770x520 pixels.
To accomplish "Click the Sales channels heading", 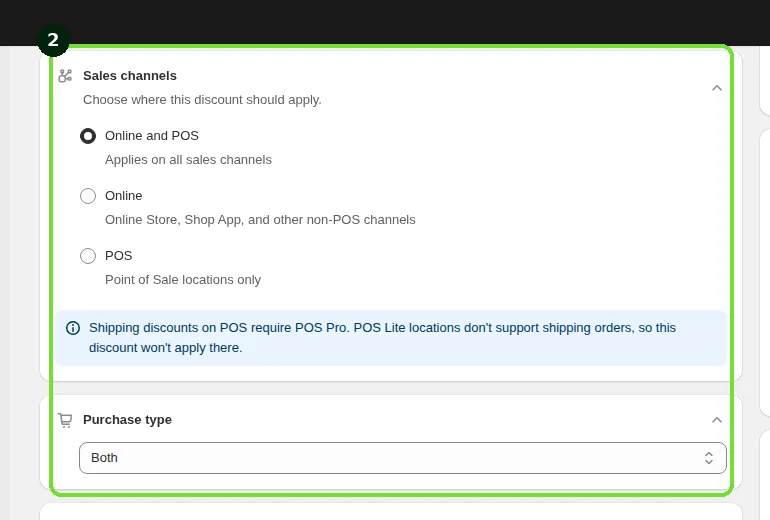I will pyautogui.click(x=130, y=76).
